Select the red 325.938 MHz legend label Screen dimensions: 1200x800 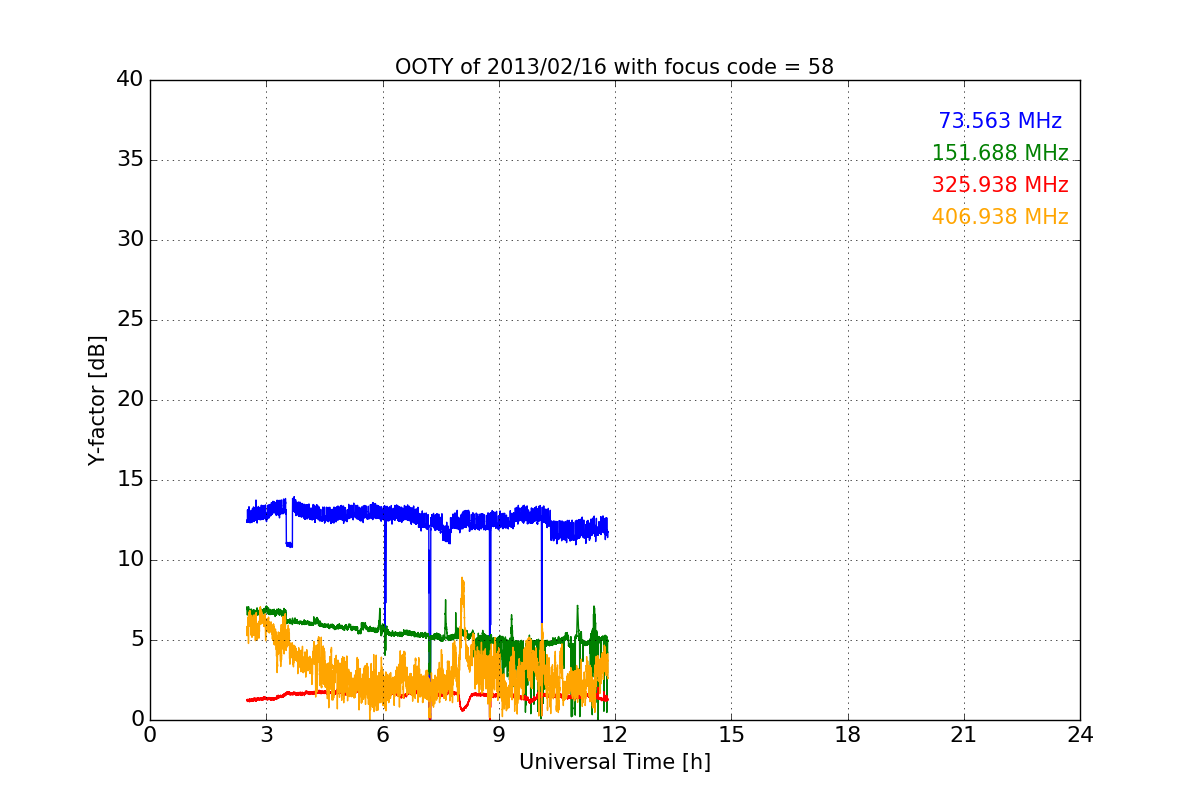coord(1000,185)
